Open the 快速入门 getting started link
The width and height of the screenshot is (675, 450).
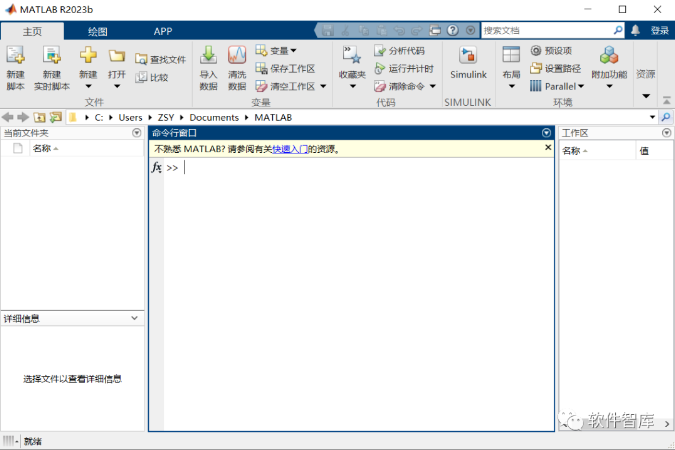click(290, 149)
